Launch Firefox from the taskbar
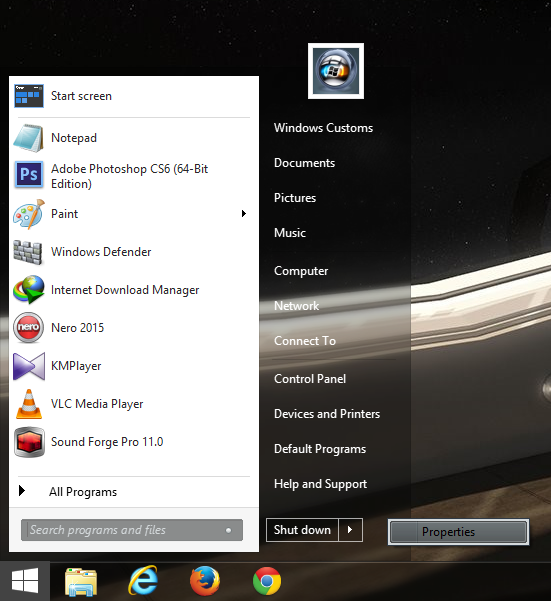 pyautogui.click(x=205, y=581)
